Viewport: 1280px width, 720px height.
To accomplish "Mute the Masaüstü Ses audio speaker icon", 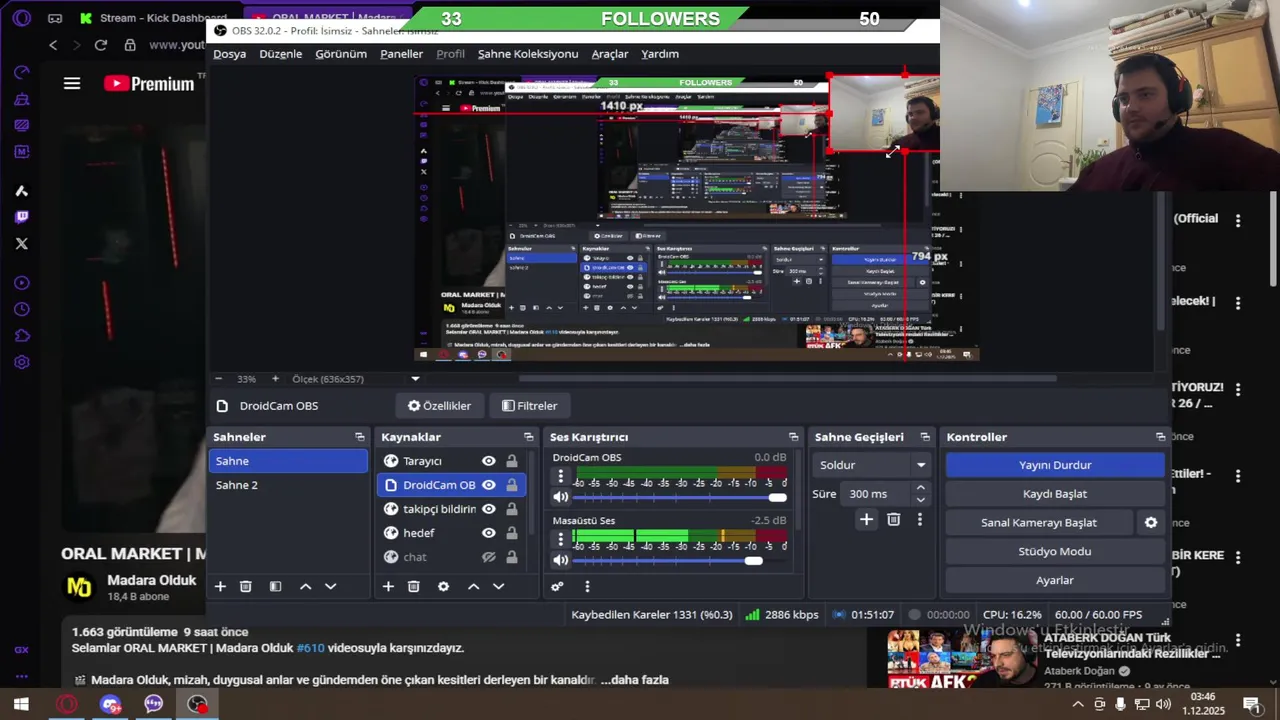I will click(x=561, y=560).
